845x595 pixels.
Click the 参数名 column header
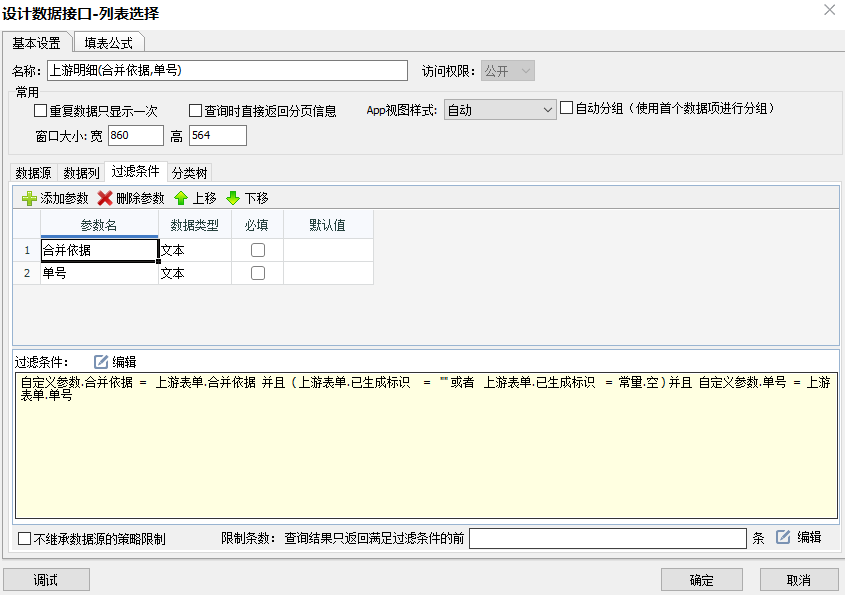(99, 225)
